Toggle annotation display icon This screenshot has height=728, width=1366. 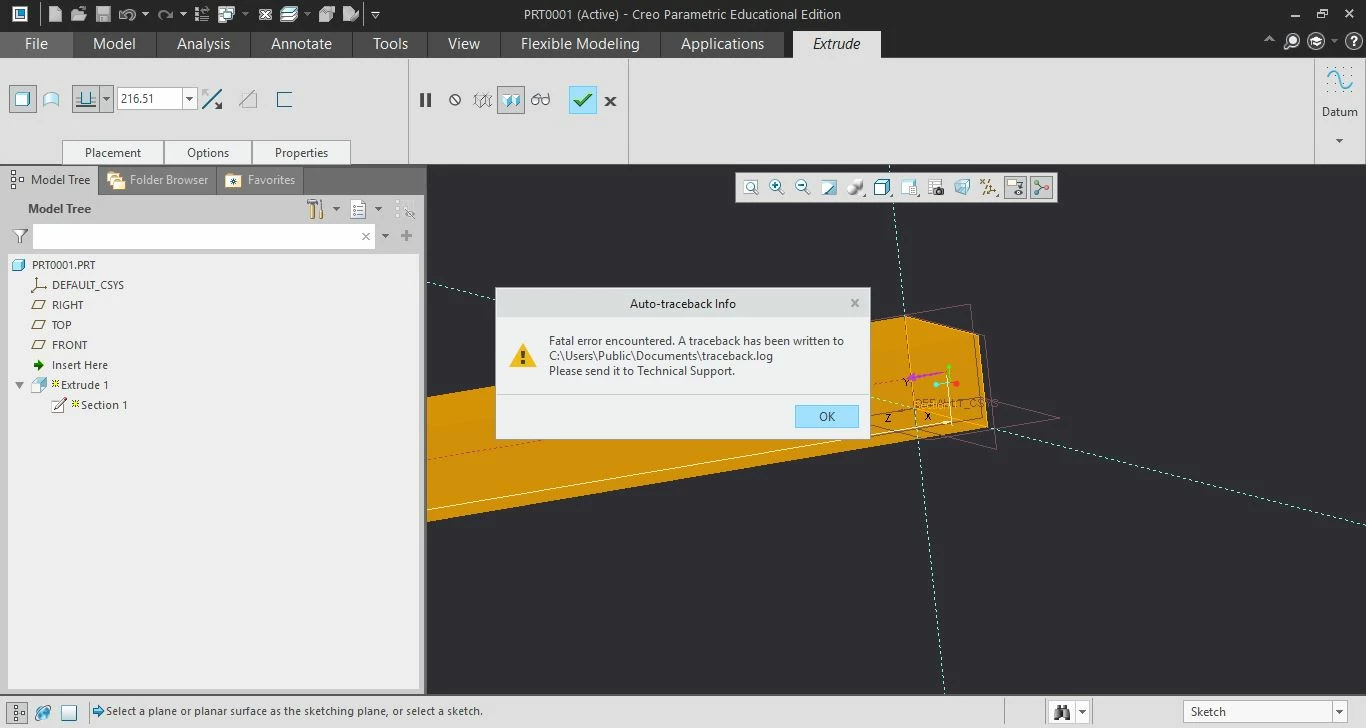point(1015,187)
